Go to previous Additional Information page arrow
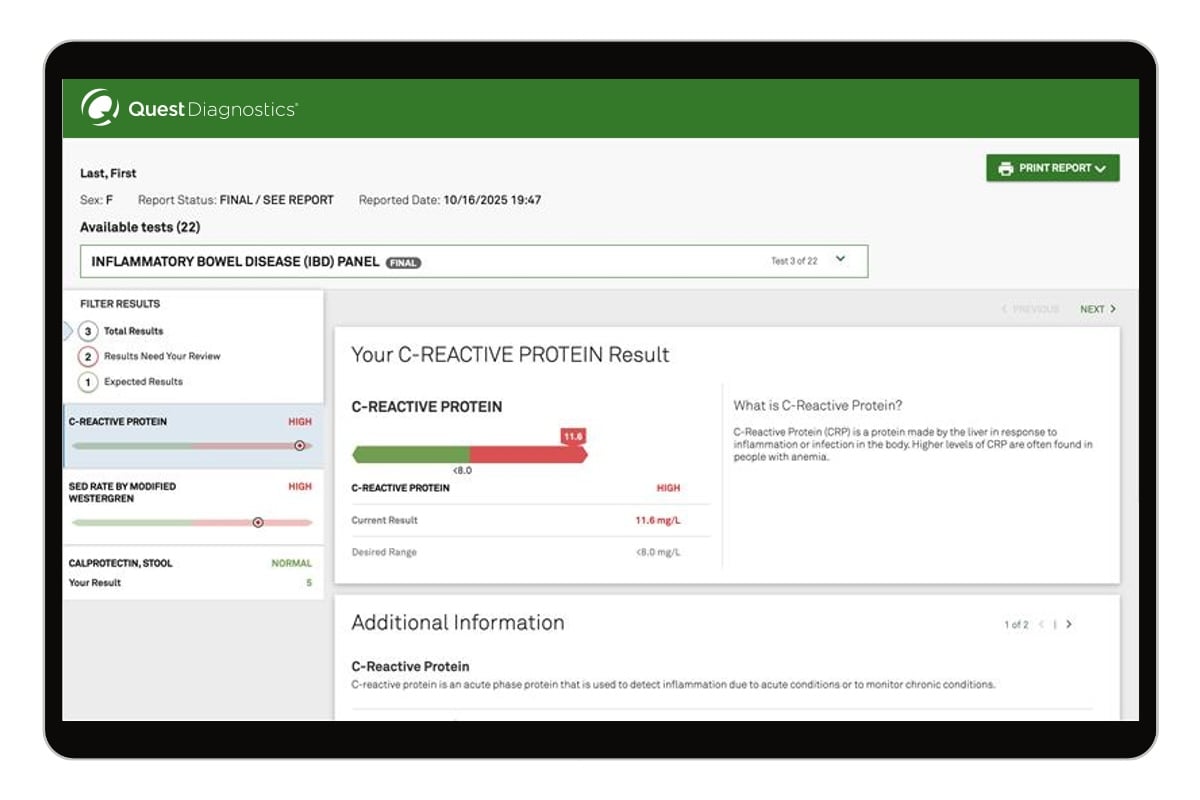 pos(1041,625)
